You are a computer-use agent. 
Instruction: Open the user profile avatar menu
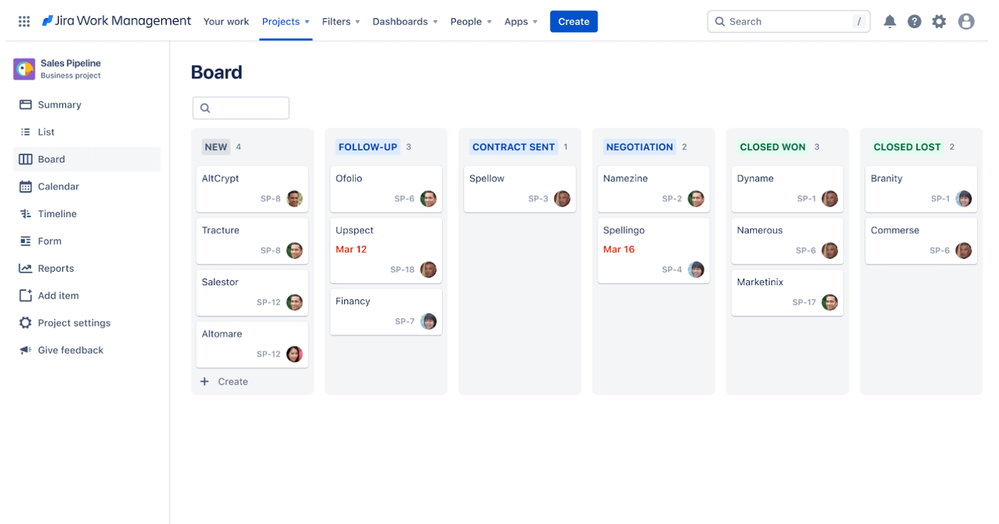966,22
